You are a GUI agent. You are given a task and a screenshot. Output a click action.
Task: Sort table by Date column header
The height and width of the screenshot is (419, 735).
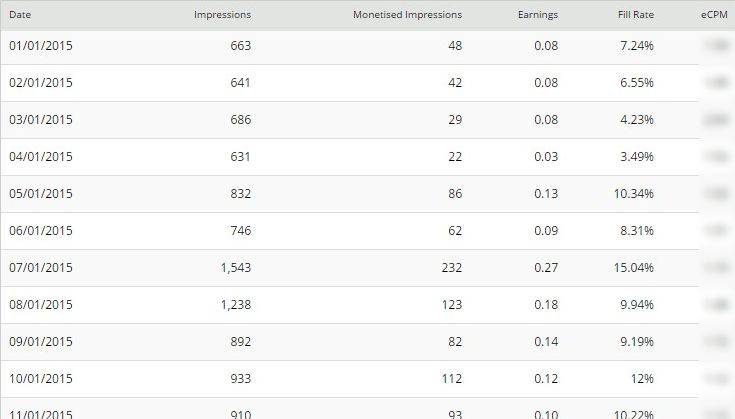tap(20, 15)
